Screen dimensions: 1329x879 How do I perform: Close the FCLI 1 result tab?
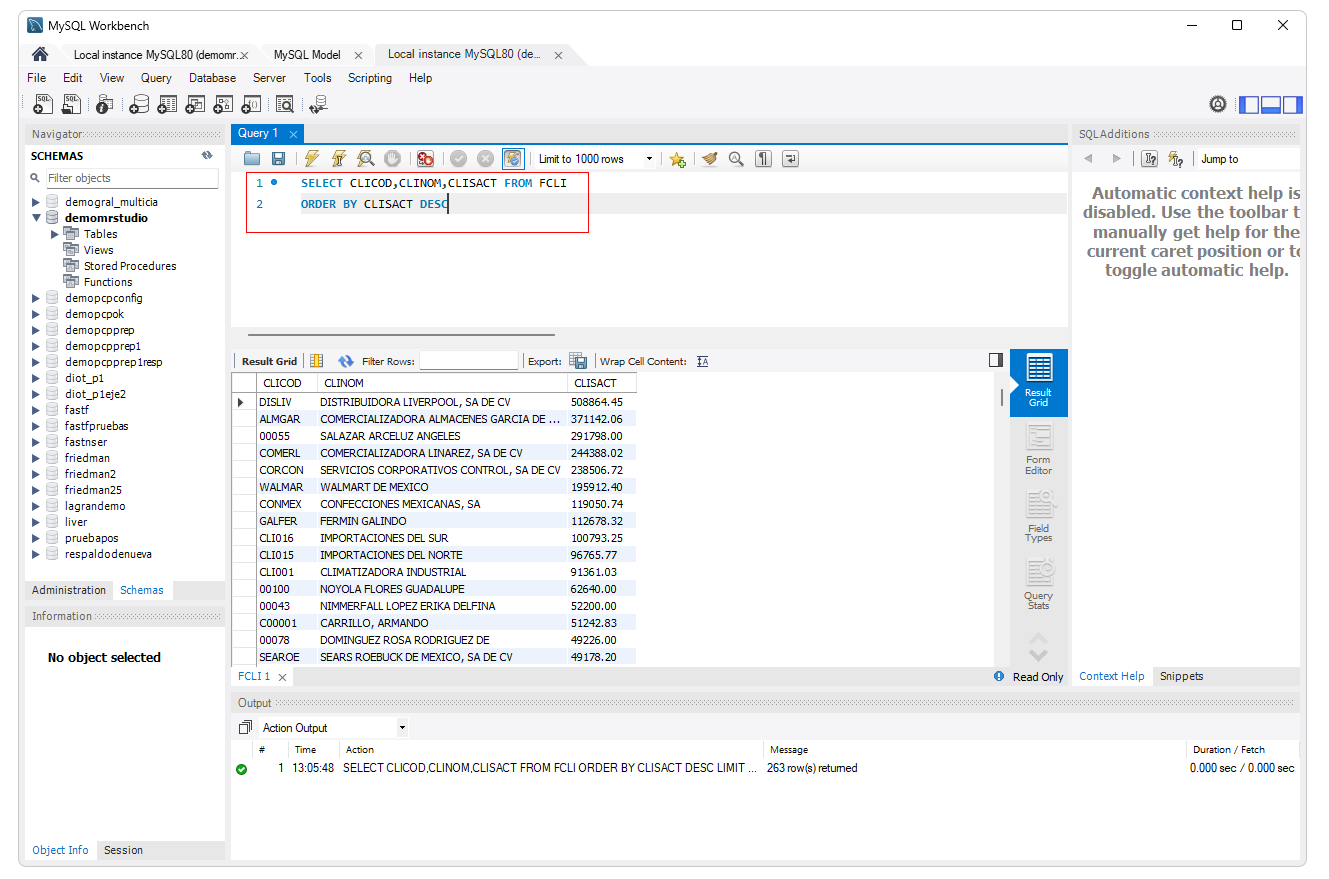click(282, 677)
